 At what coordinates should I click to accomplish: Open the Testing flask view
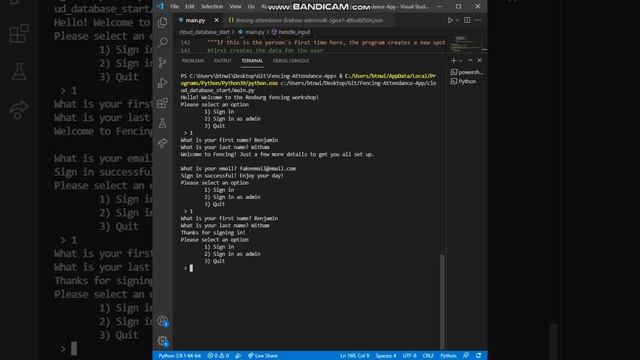(x=162, y=123)
